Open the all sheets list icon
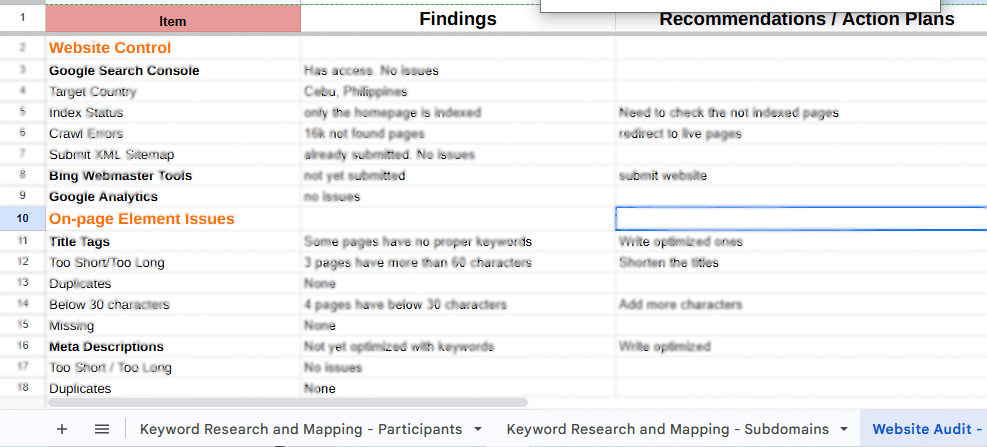Screen dimensions: 987x447 (102, 429)
